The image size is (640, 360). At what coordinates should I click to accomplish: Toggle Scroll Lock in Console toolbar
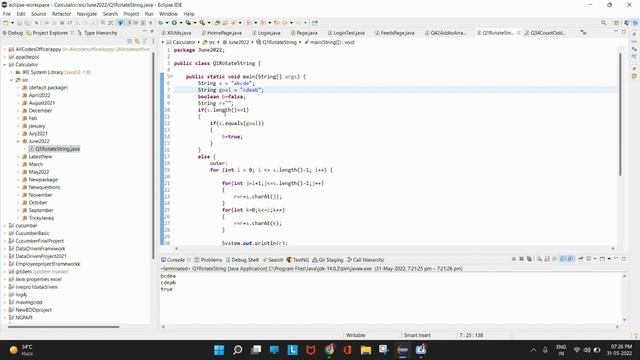(547, 259)
